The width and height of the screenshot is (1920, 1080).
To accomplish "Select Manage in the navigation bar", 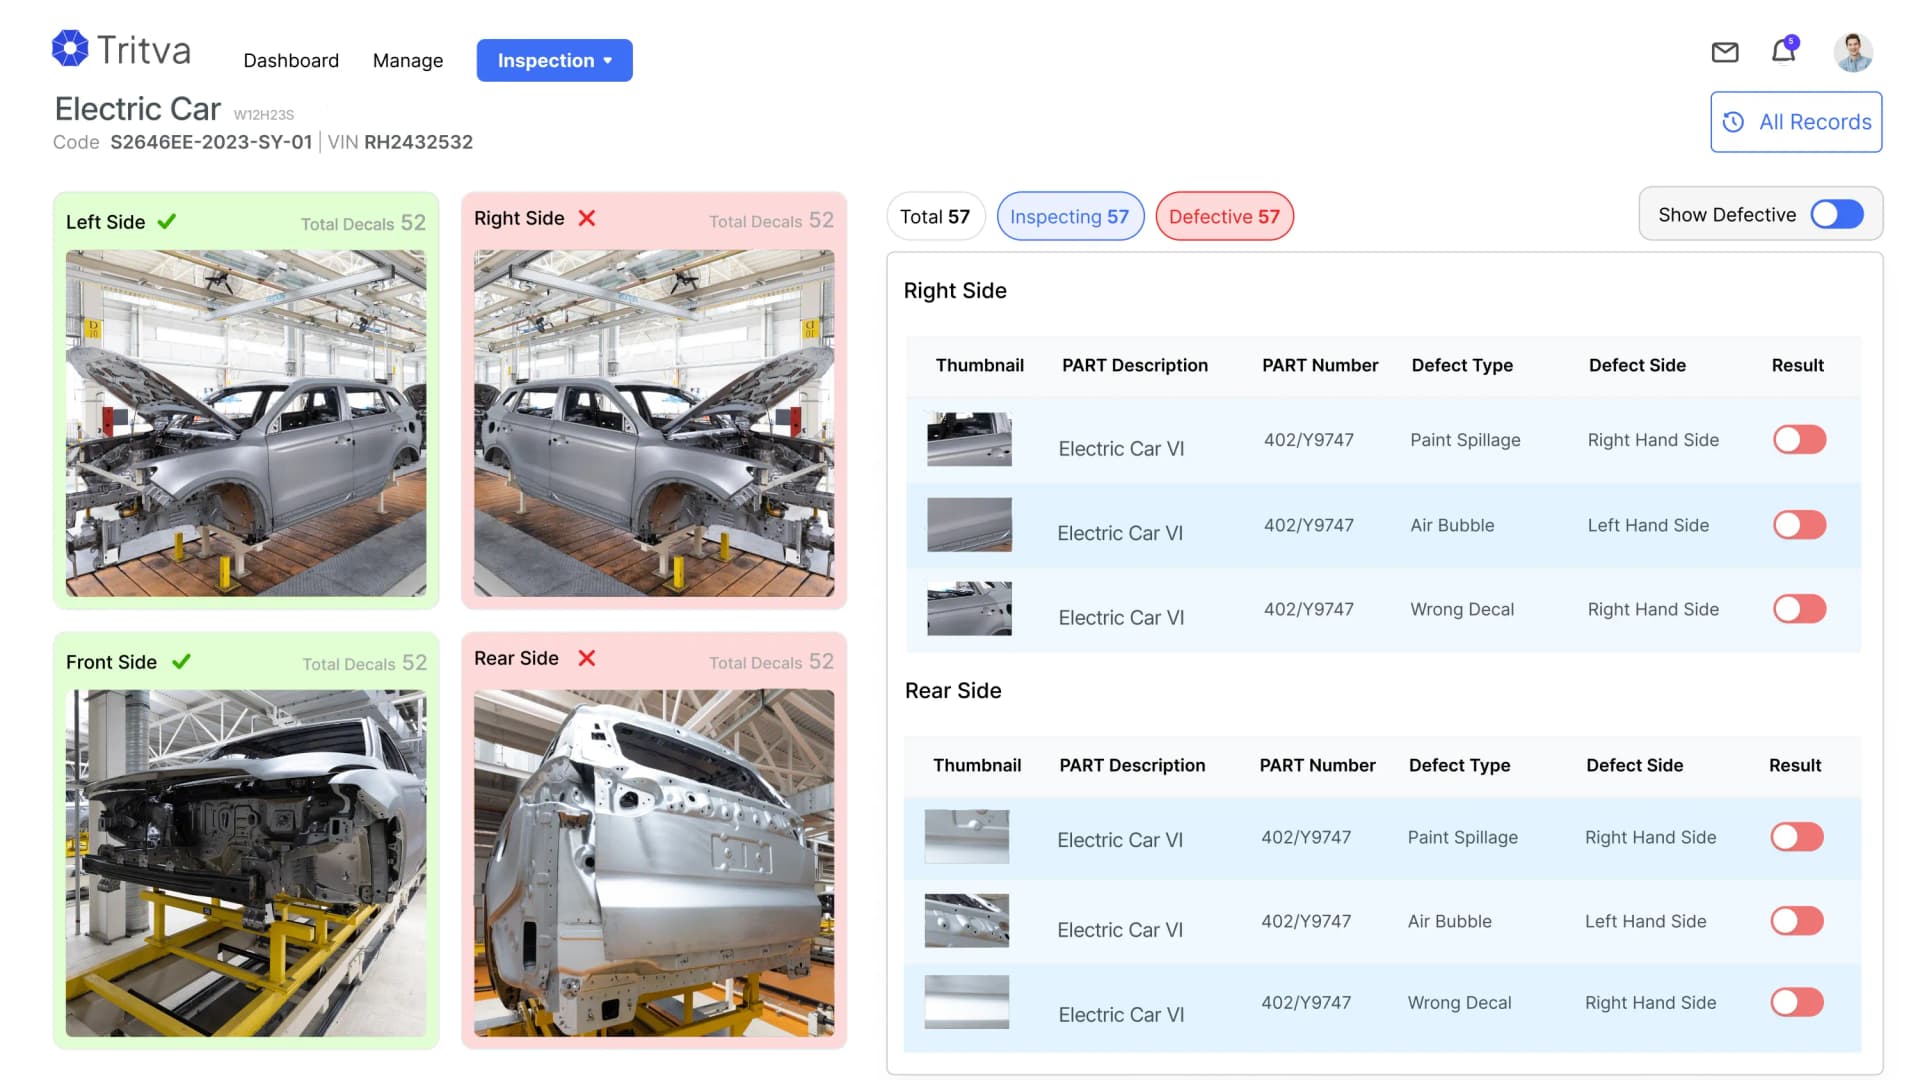I will (407, 60).
